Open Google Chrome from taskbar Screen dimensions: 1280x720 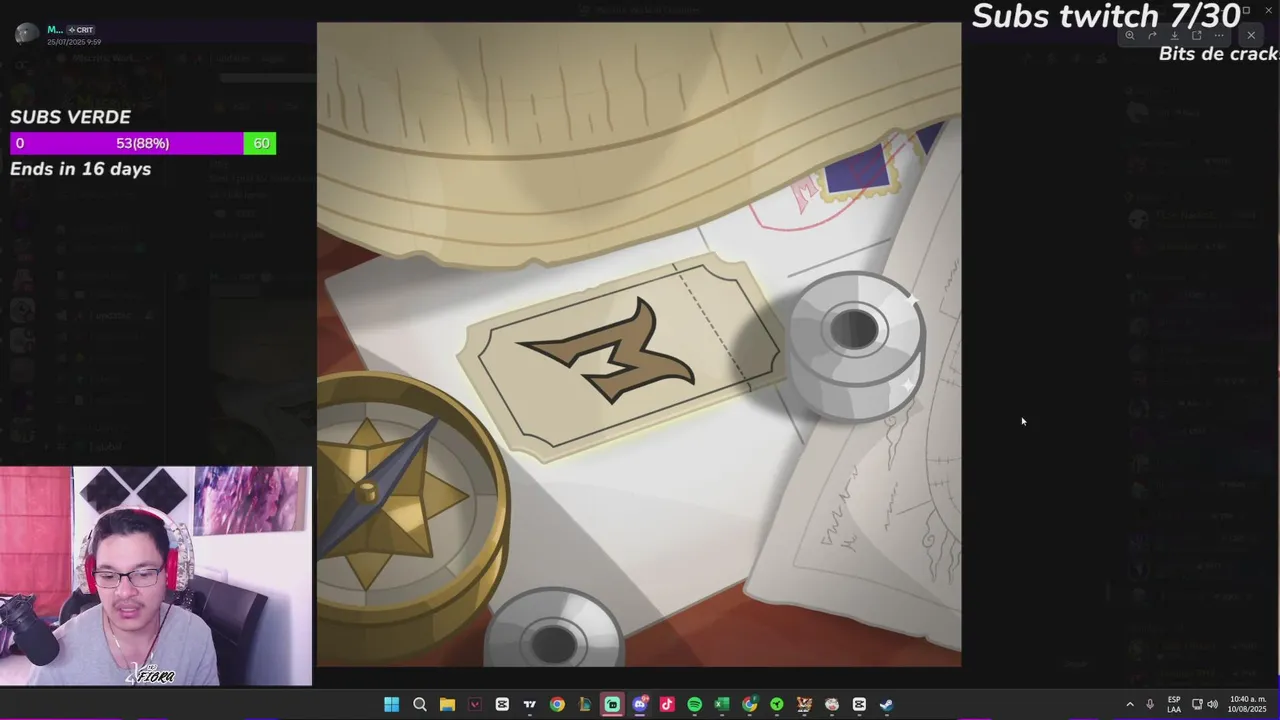[557, 705]
